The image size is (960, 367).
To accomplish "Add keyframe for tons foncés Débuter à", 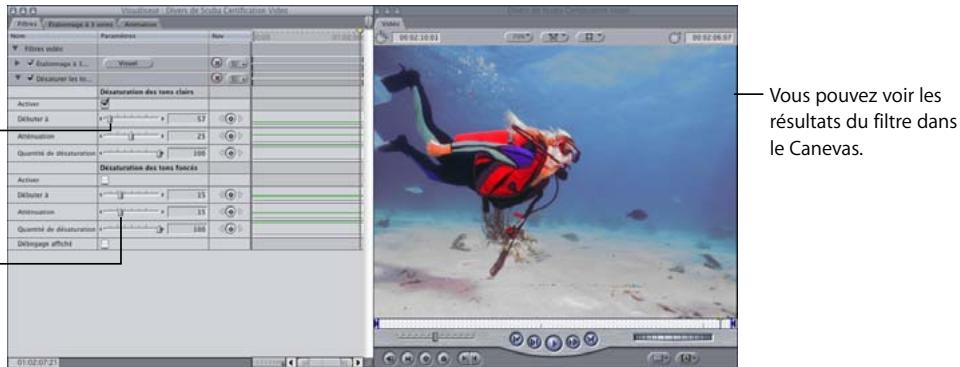I will click(231, 195).
